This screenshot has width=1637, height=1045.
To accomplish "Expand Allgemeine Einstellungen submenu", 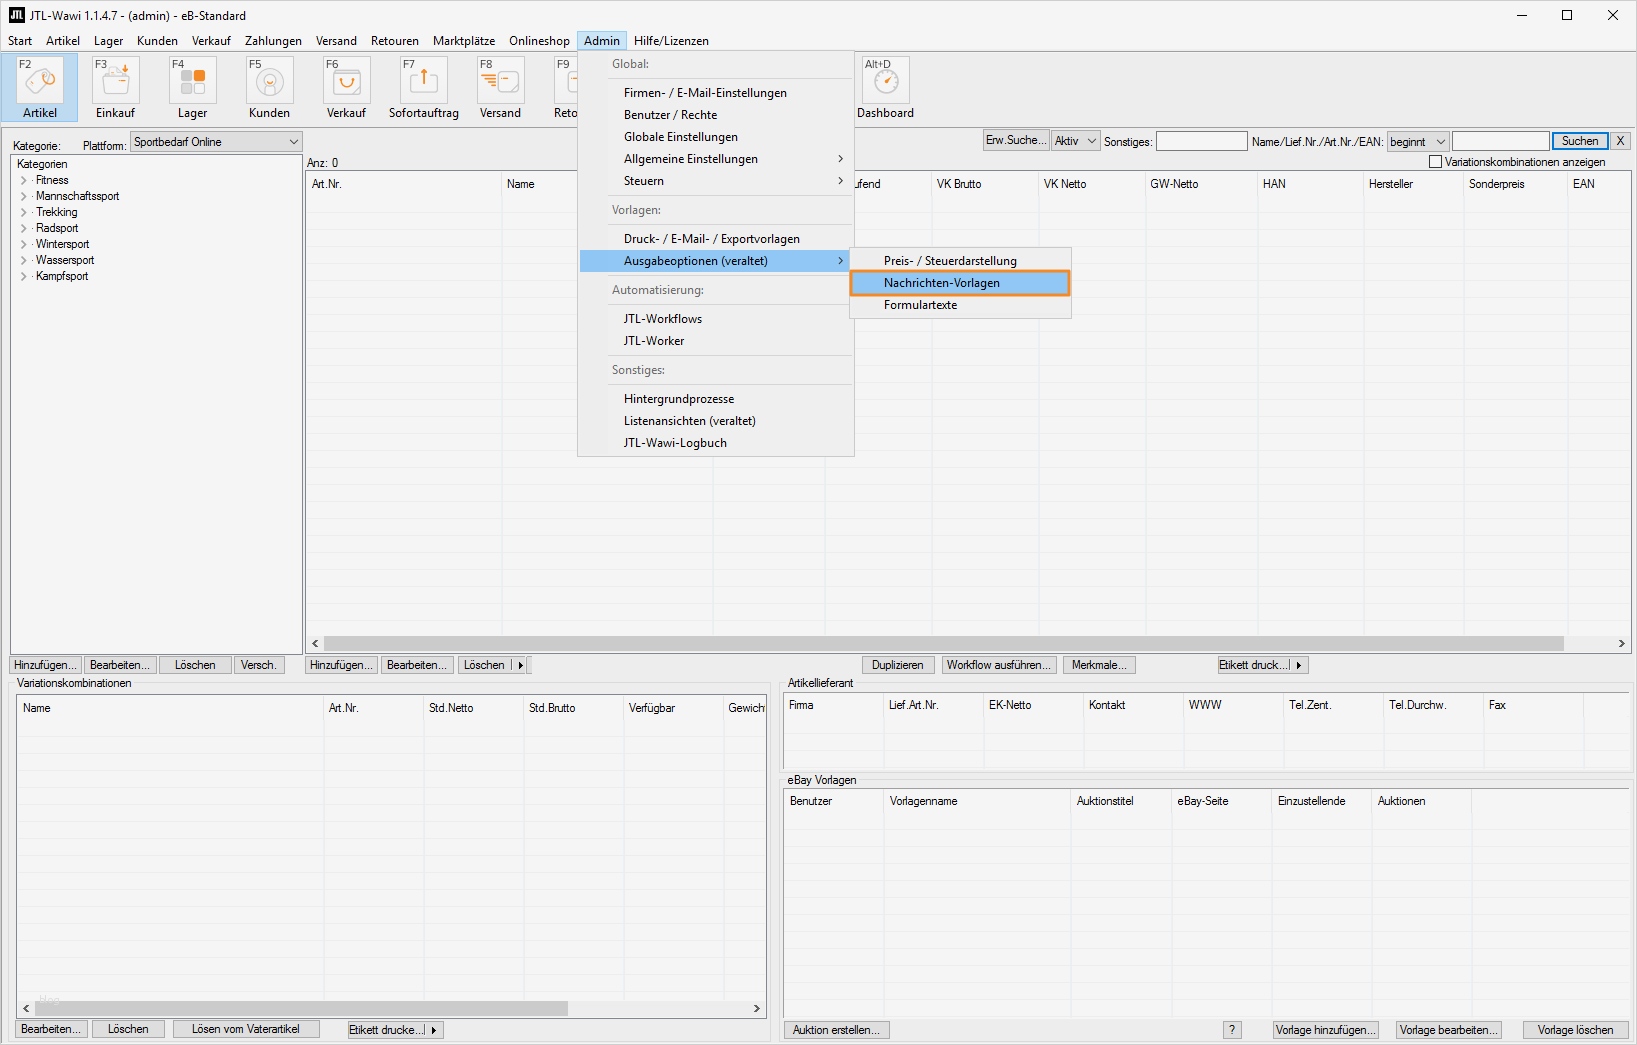I will (716, 159).
